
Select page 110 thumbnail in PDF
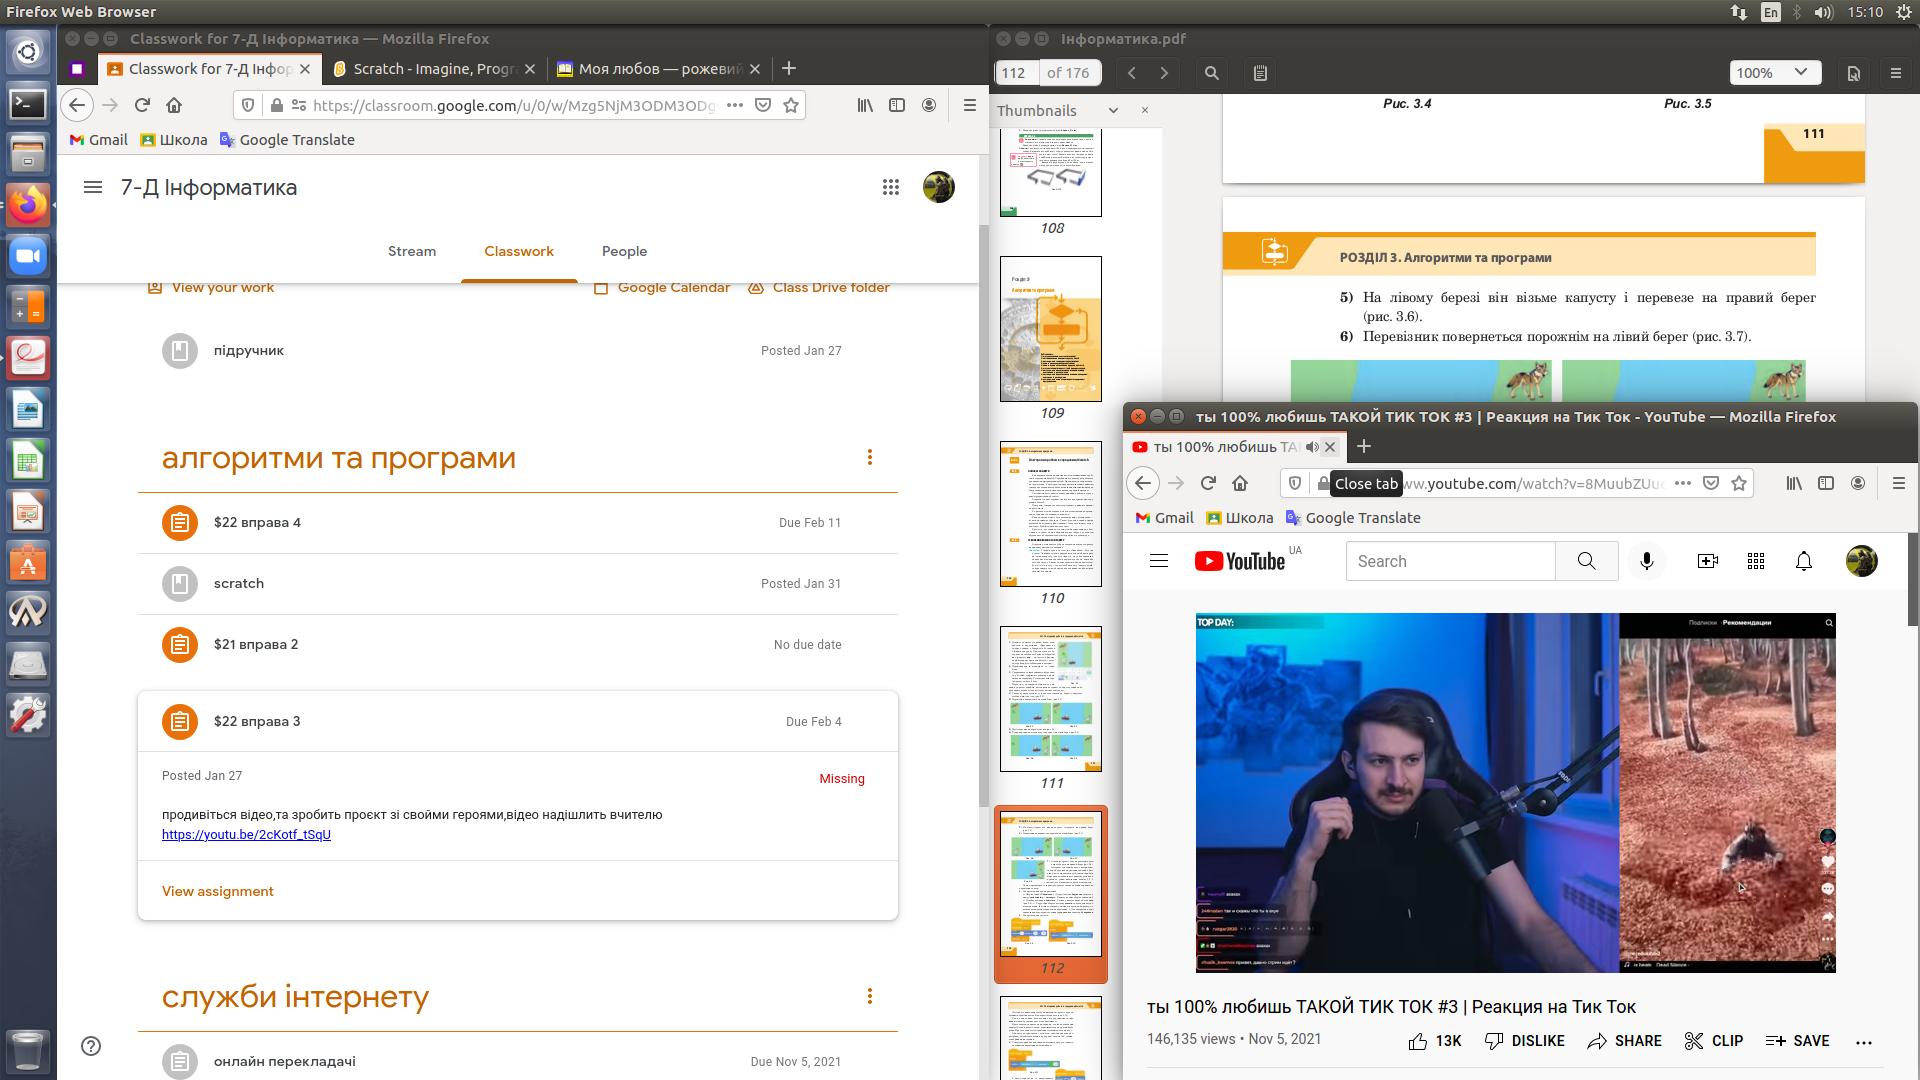pyautogui.click(x=1051, y=514)
